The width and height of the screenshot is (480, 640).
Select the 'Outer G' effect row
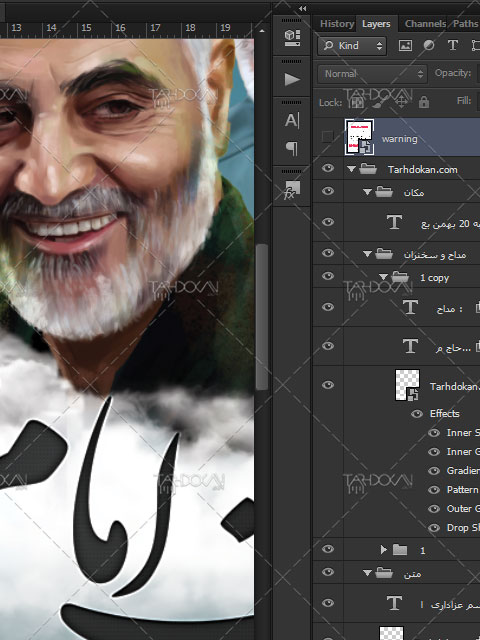coord(463,509)
